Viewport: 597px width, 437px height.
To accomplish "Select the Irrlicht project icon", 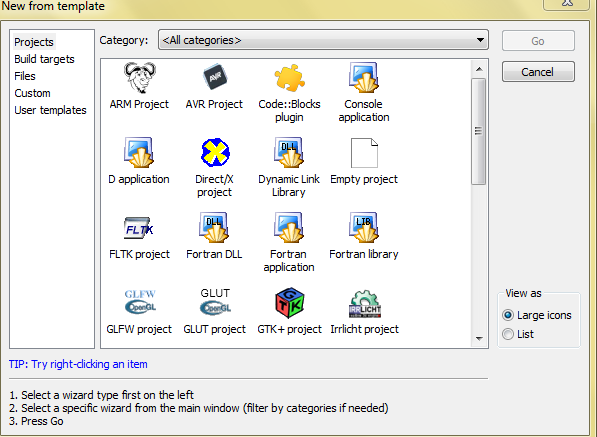I will pos(365,304).
